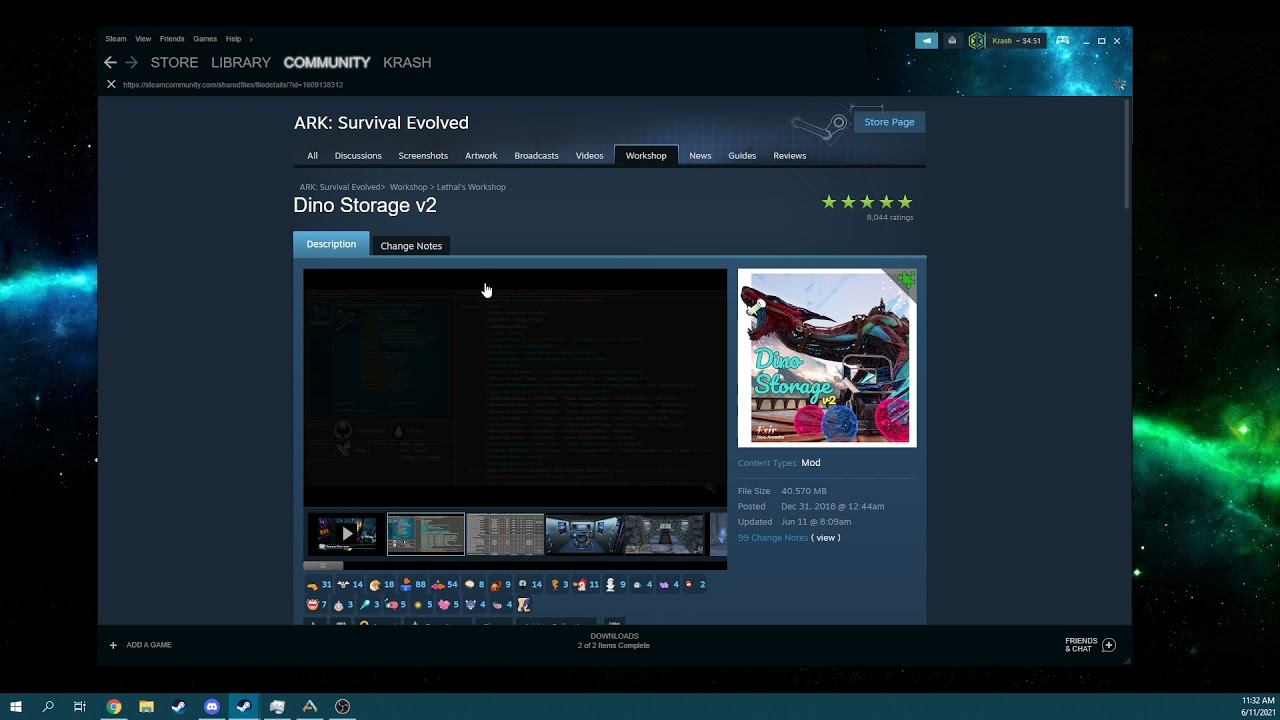Click the Dino Storage v2 mod cover image

[x=827, y=358]
